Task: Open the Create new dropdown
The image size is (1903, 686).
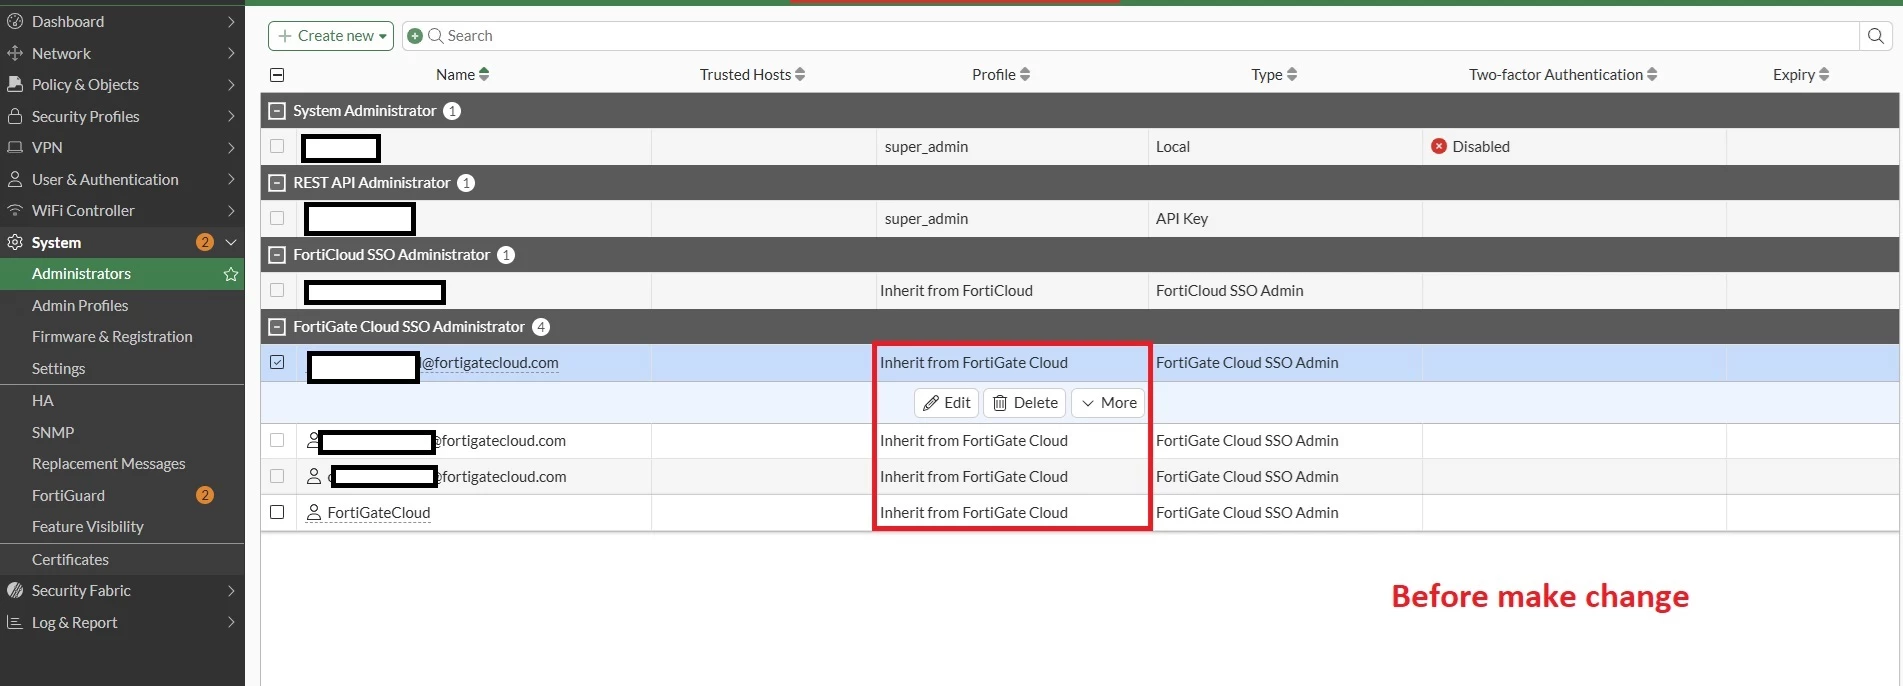Action: tap(331, 36)
